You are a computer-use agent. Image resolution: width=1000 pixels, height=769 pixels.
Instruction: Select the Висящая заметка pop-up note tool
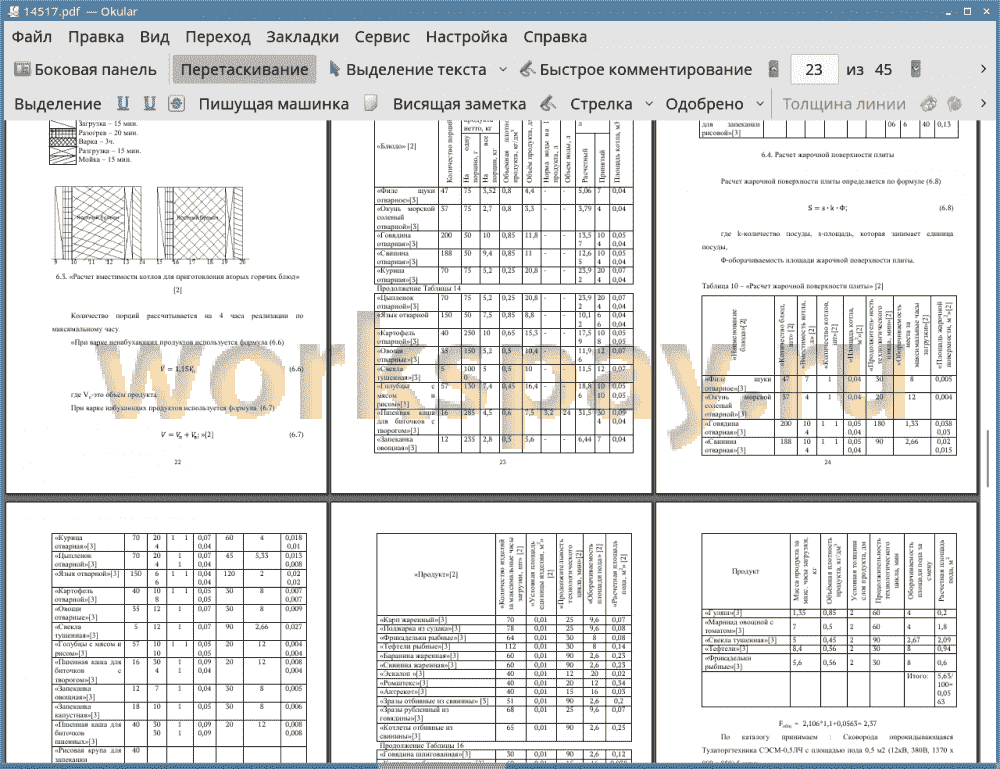point(459,104)
